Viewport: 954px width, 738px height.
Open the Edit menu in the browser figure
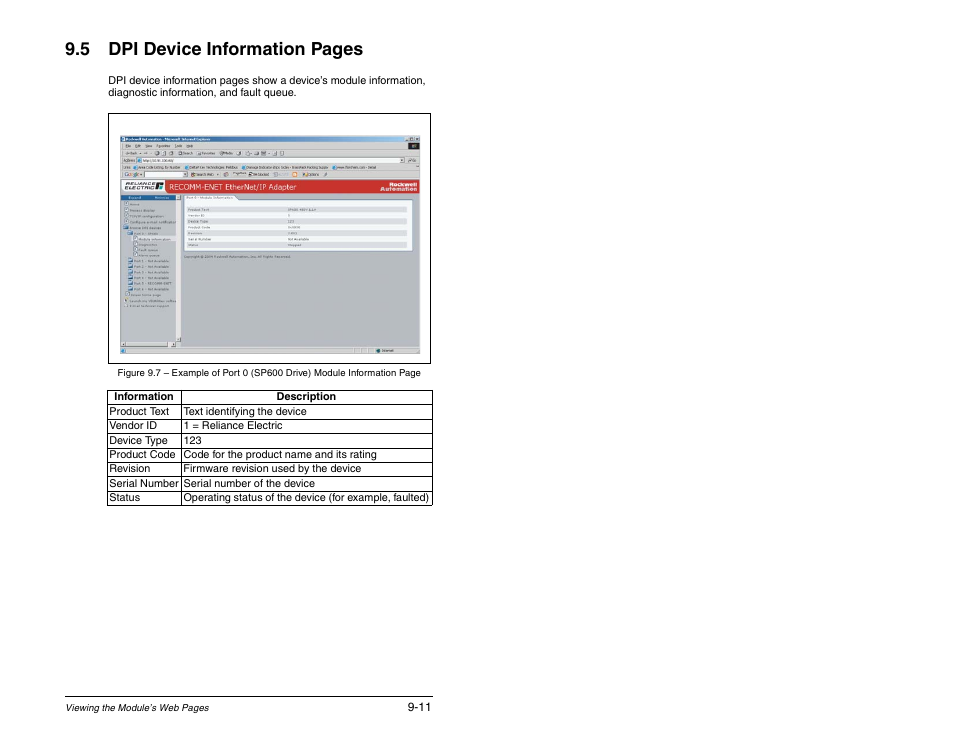[x=138, y=146]
